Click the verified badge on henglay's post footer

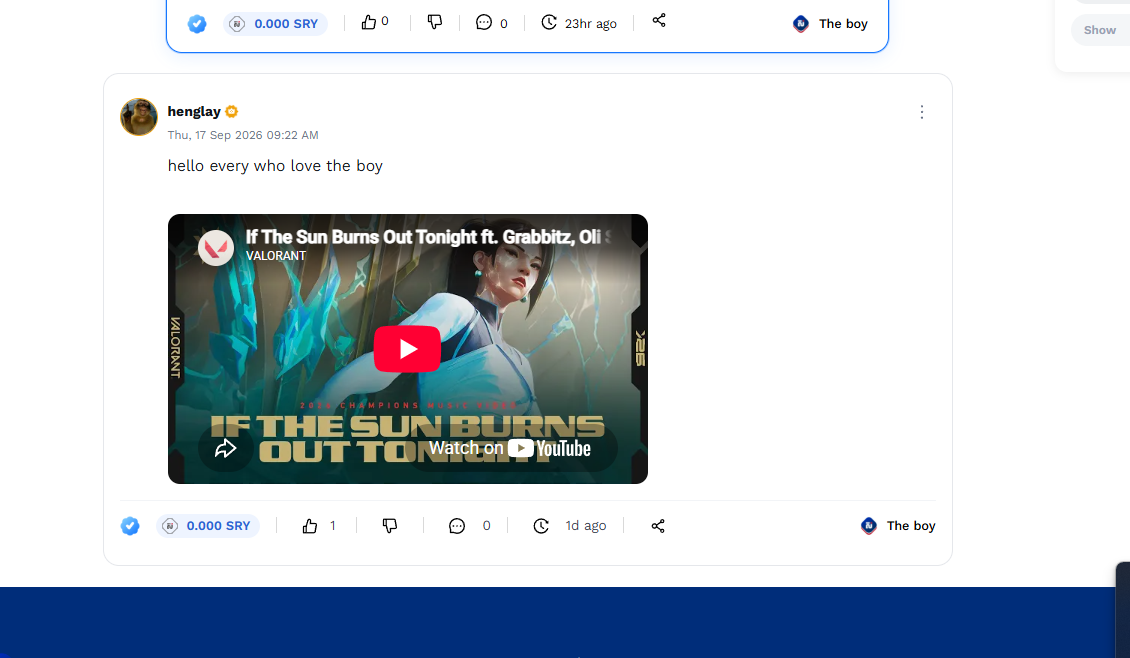130,526
